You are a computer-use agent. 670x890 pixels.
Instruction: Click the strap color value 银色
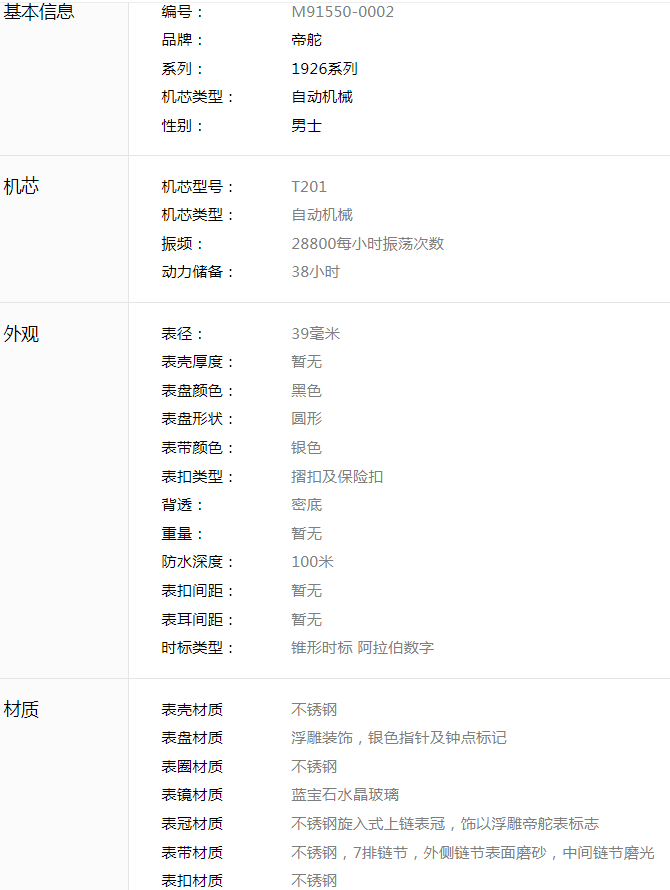coord(307,448)
